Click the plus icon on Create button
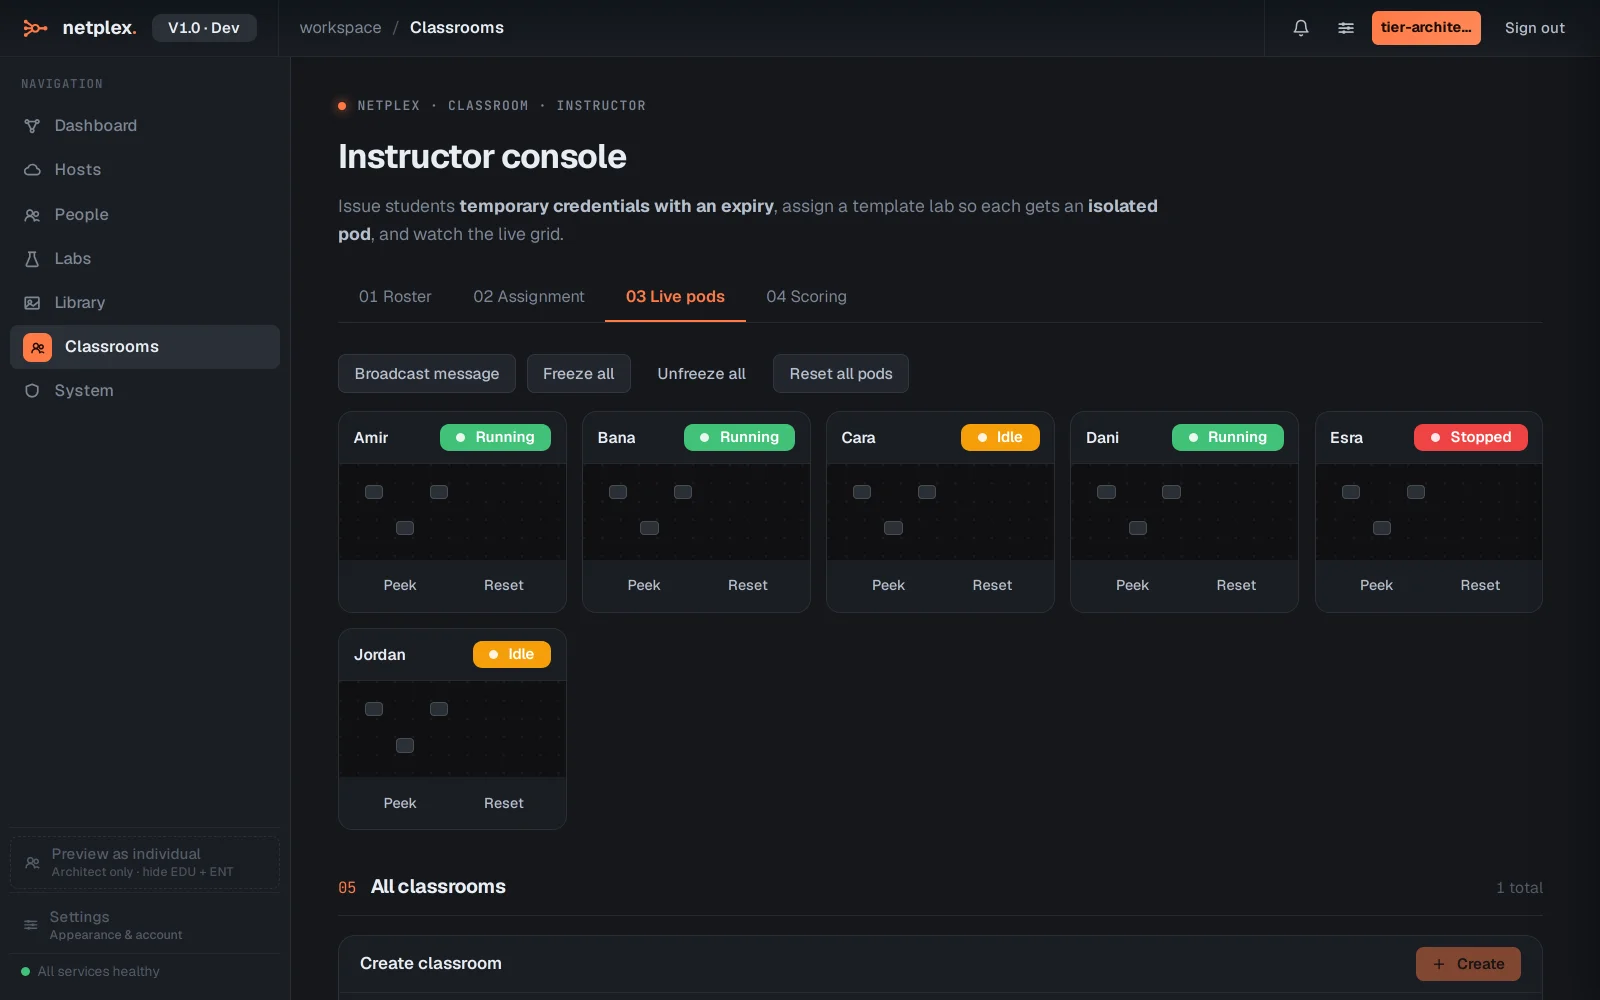The image size is (1600, 1000). (x=1439, y=964)
